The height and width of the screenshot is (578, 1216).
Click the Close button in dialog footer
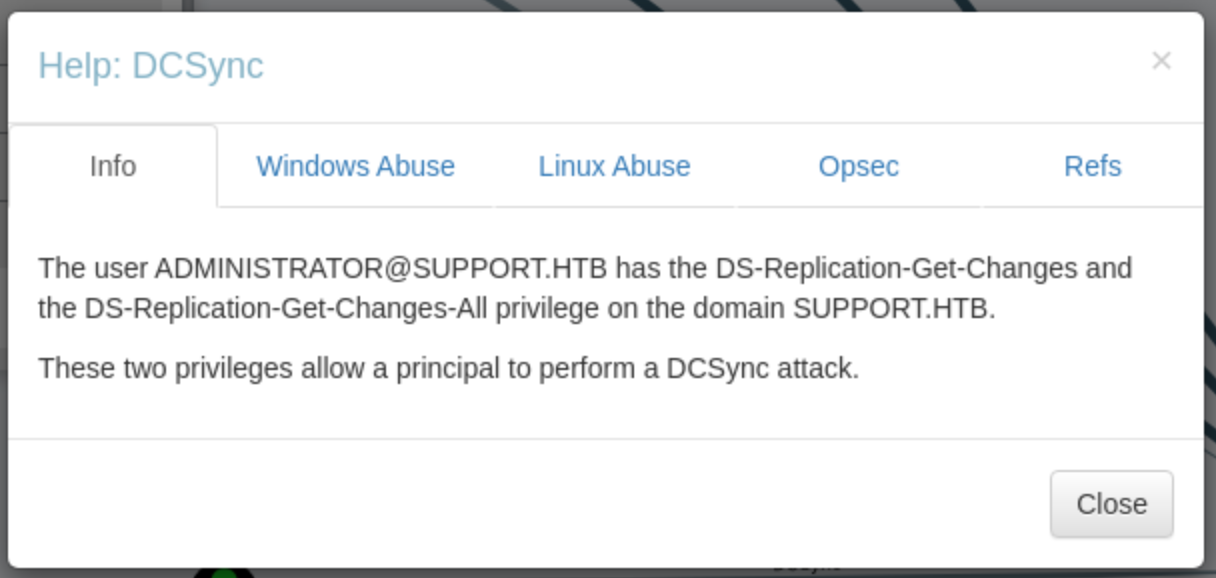1111,504
